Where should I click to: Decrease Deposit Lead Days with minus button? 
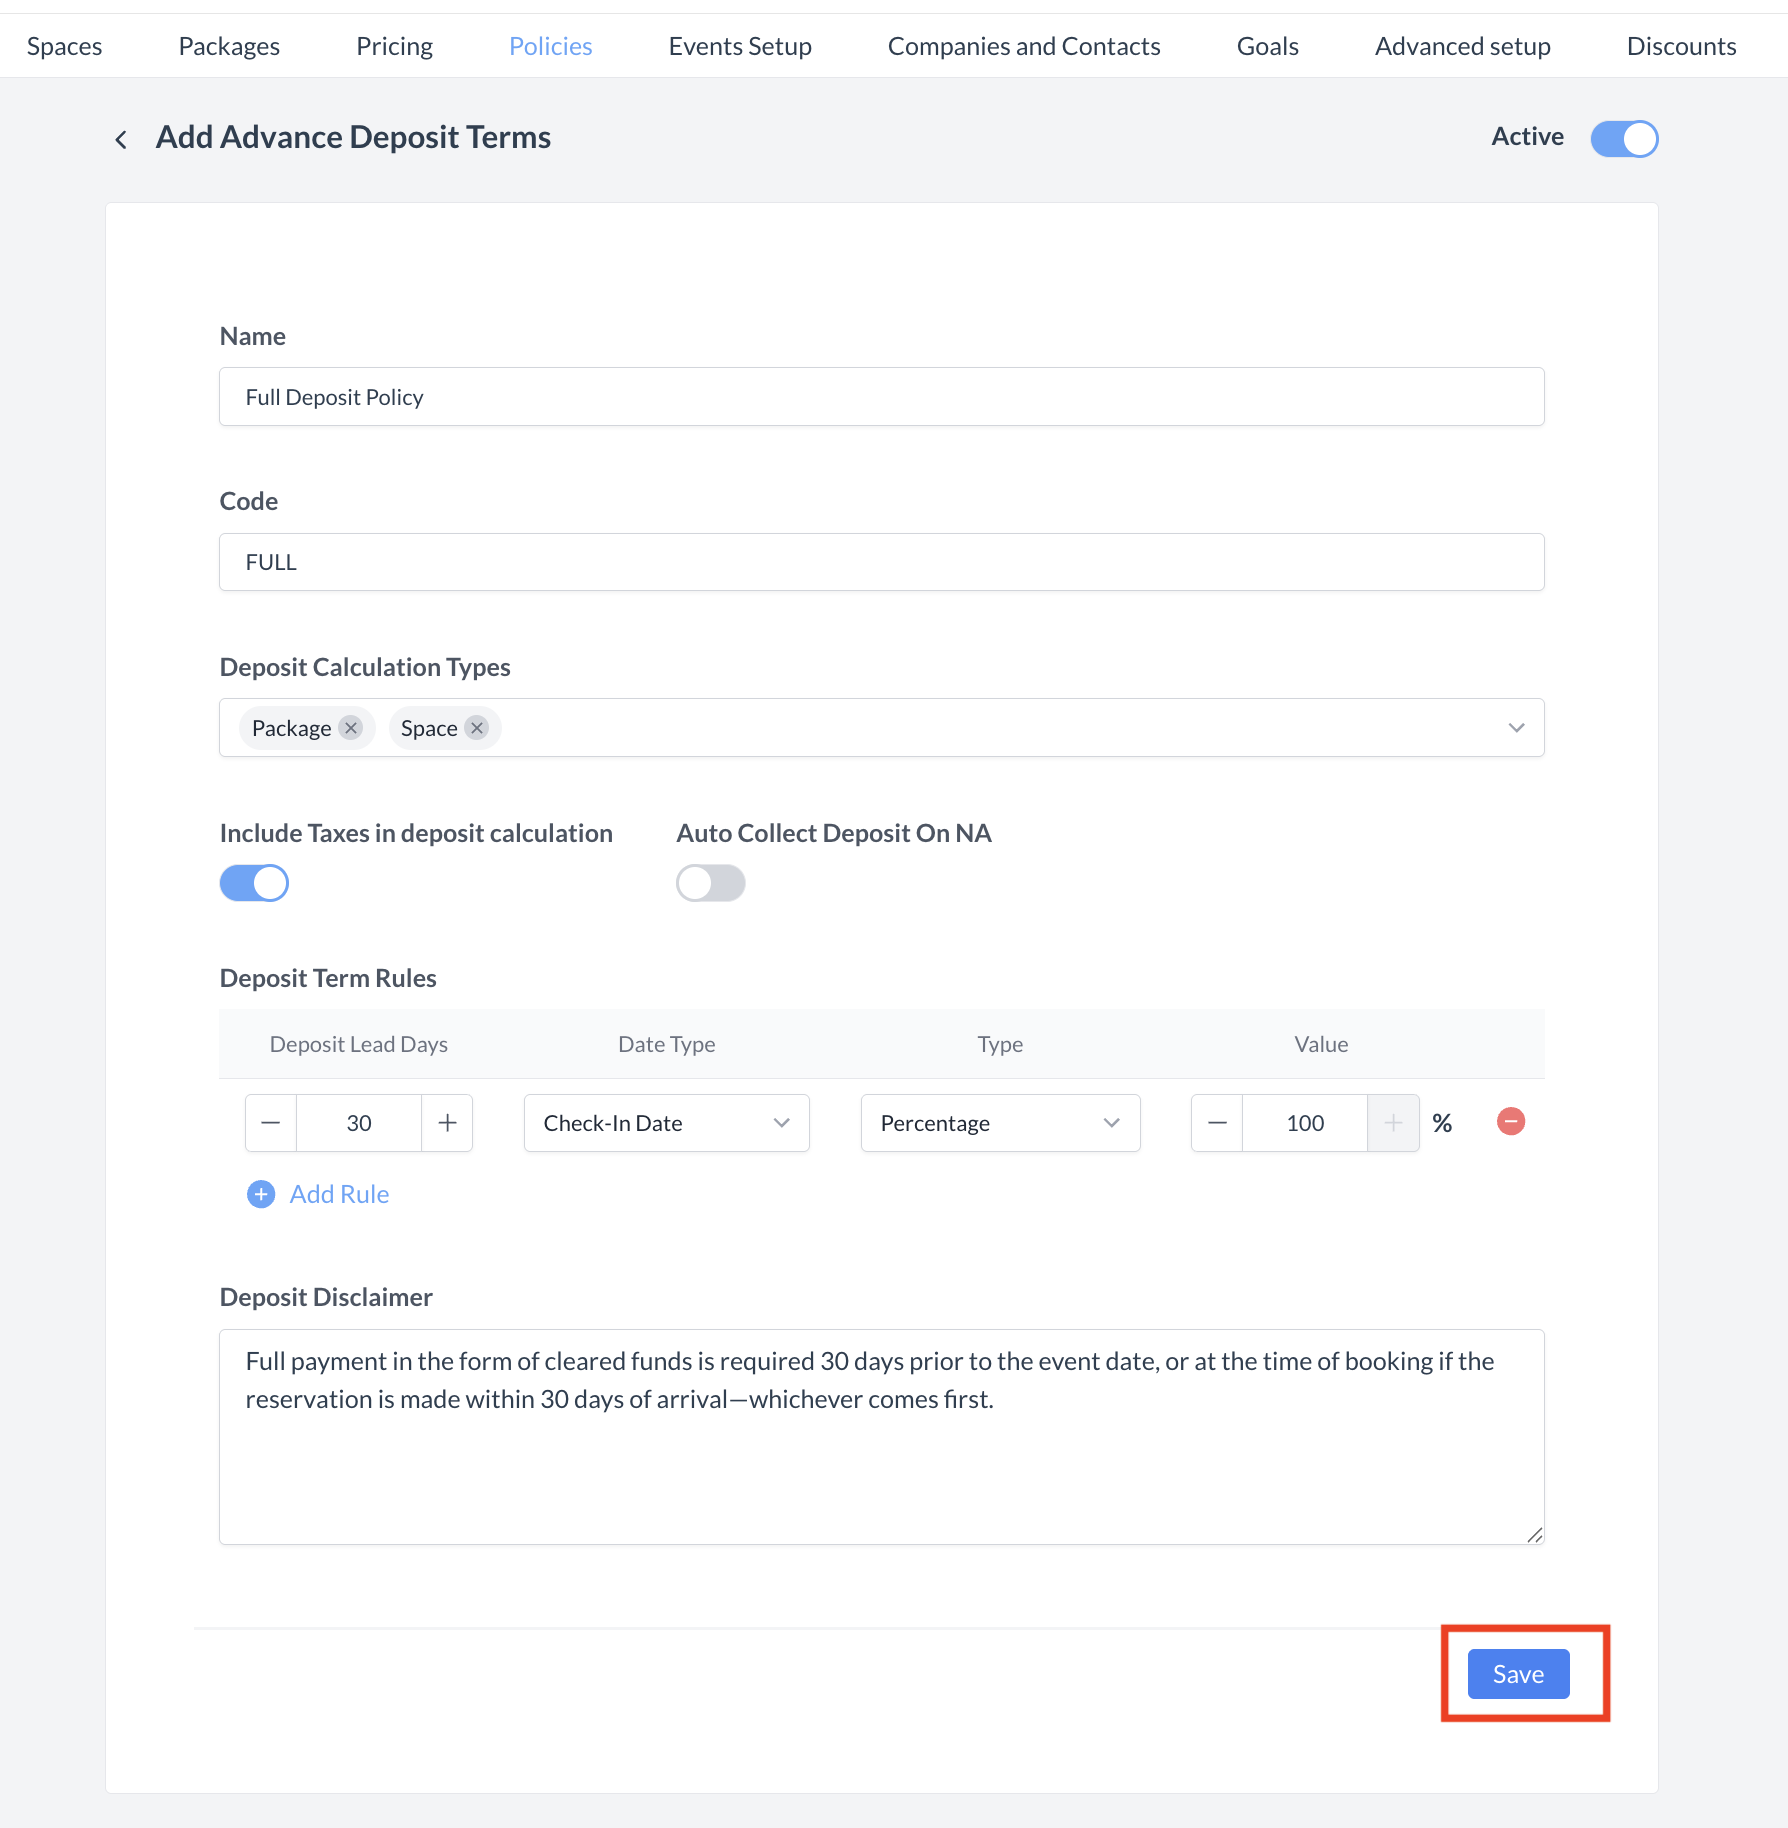click(x=271, y=1123)
